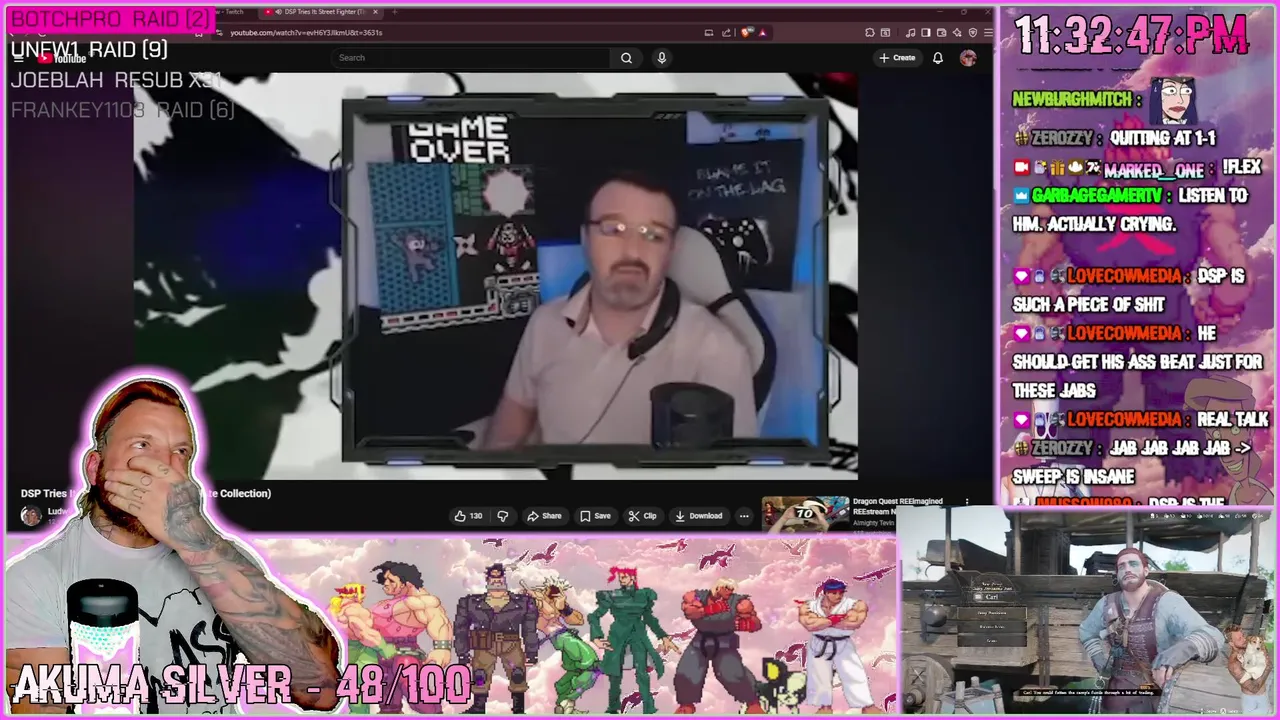Share the DSP video
Viewport: 1280px width, 720px height.
[545, 516]
